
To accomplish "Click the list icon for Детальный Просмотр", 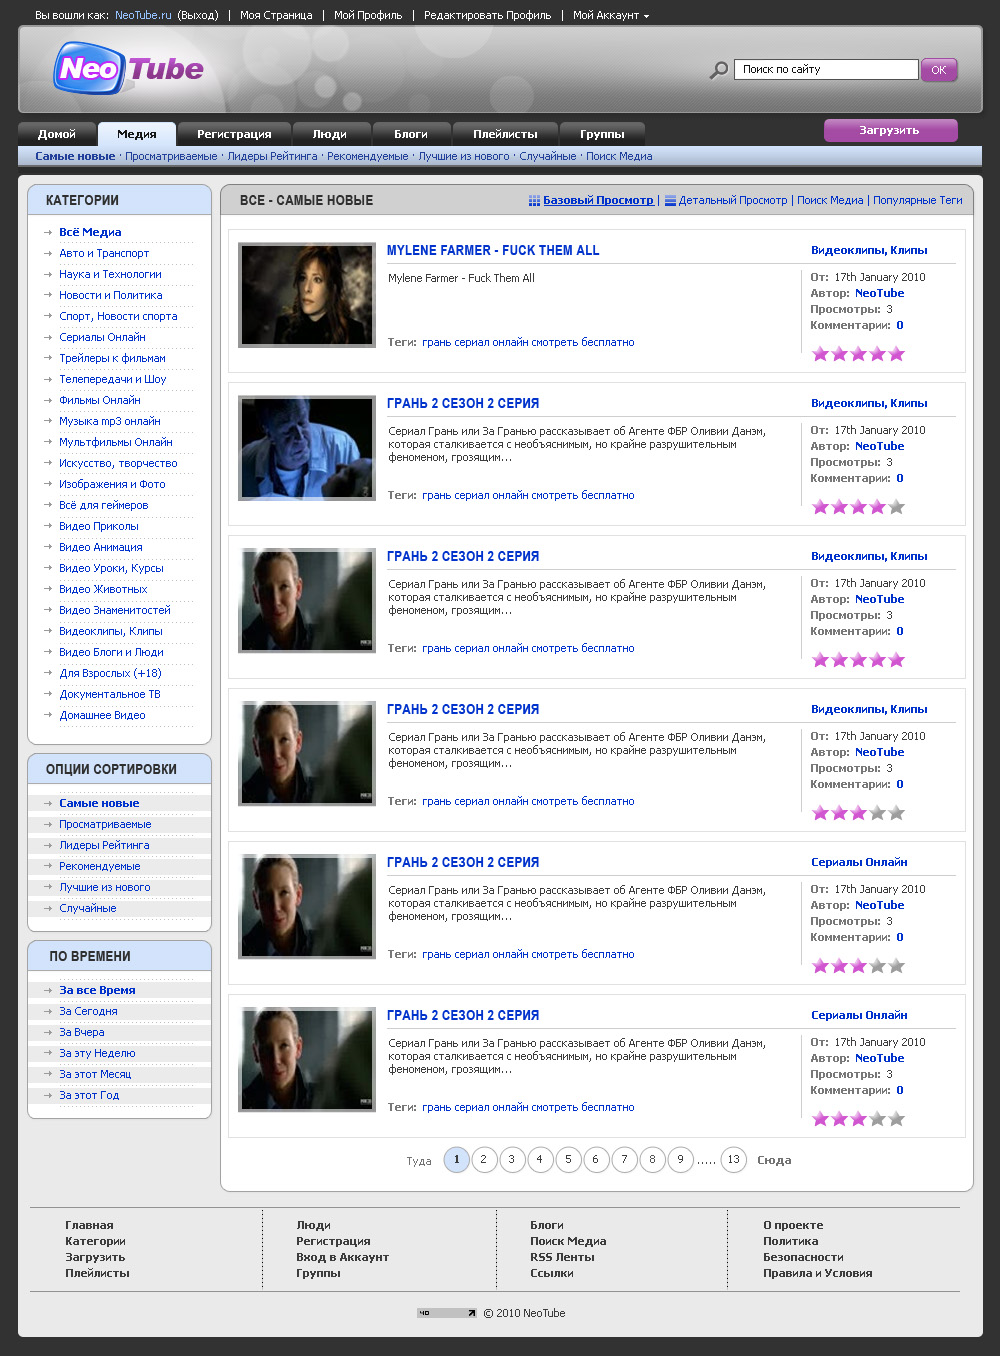I will tap(670, 201).
